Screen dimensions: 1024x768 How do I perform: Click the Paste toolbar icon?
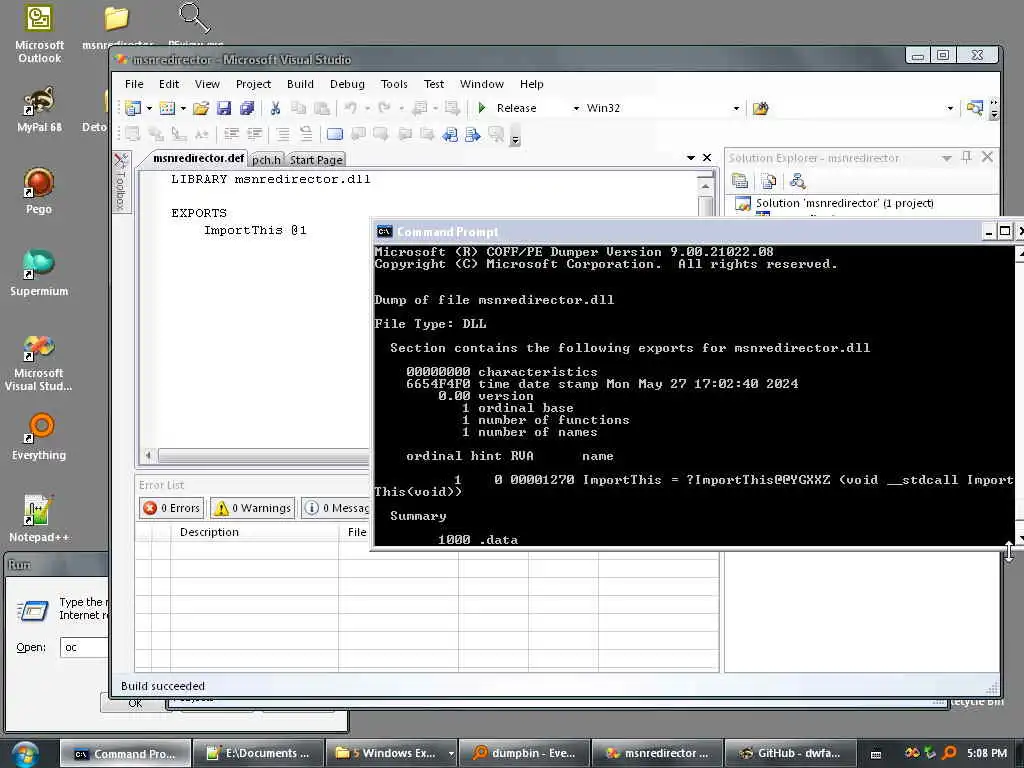tap(322, 108)
